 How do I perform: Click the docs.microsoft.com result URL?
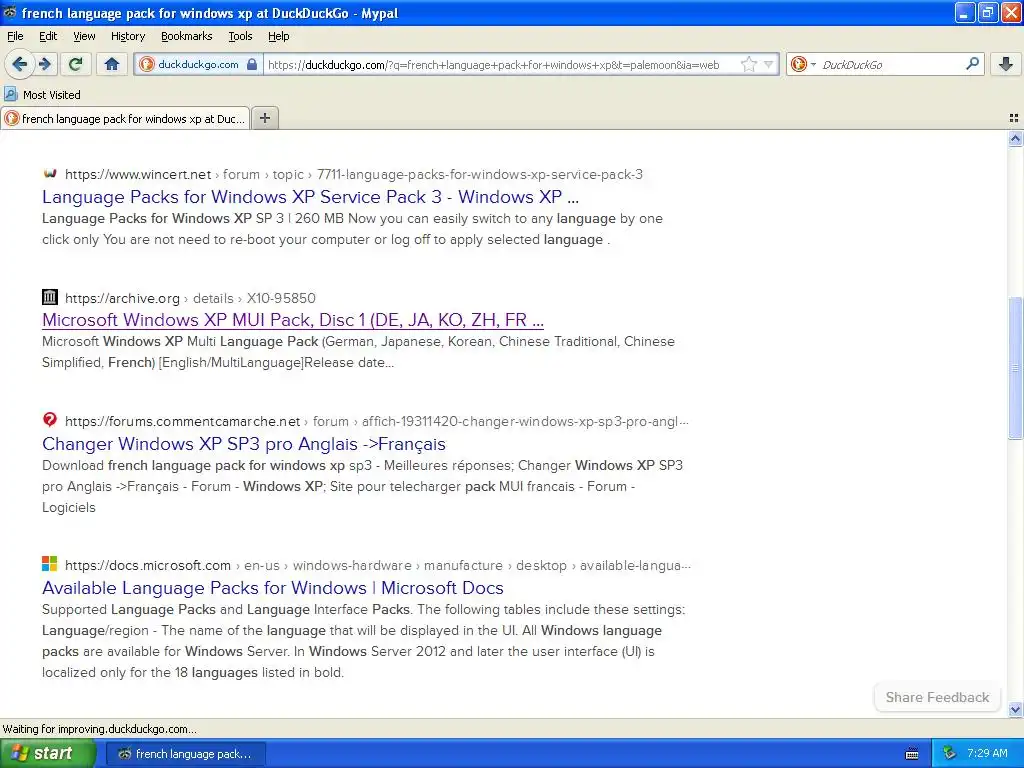point(377,565)
